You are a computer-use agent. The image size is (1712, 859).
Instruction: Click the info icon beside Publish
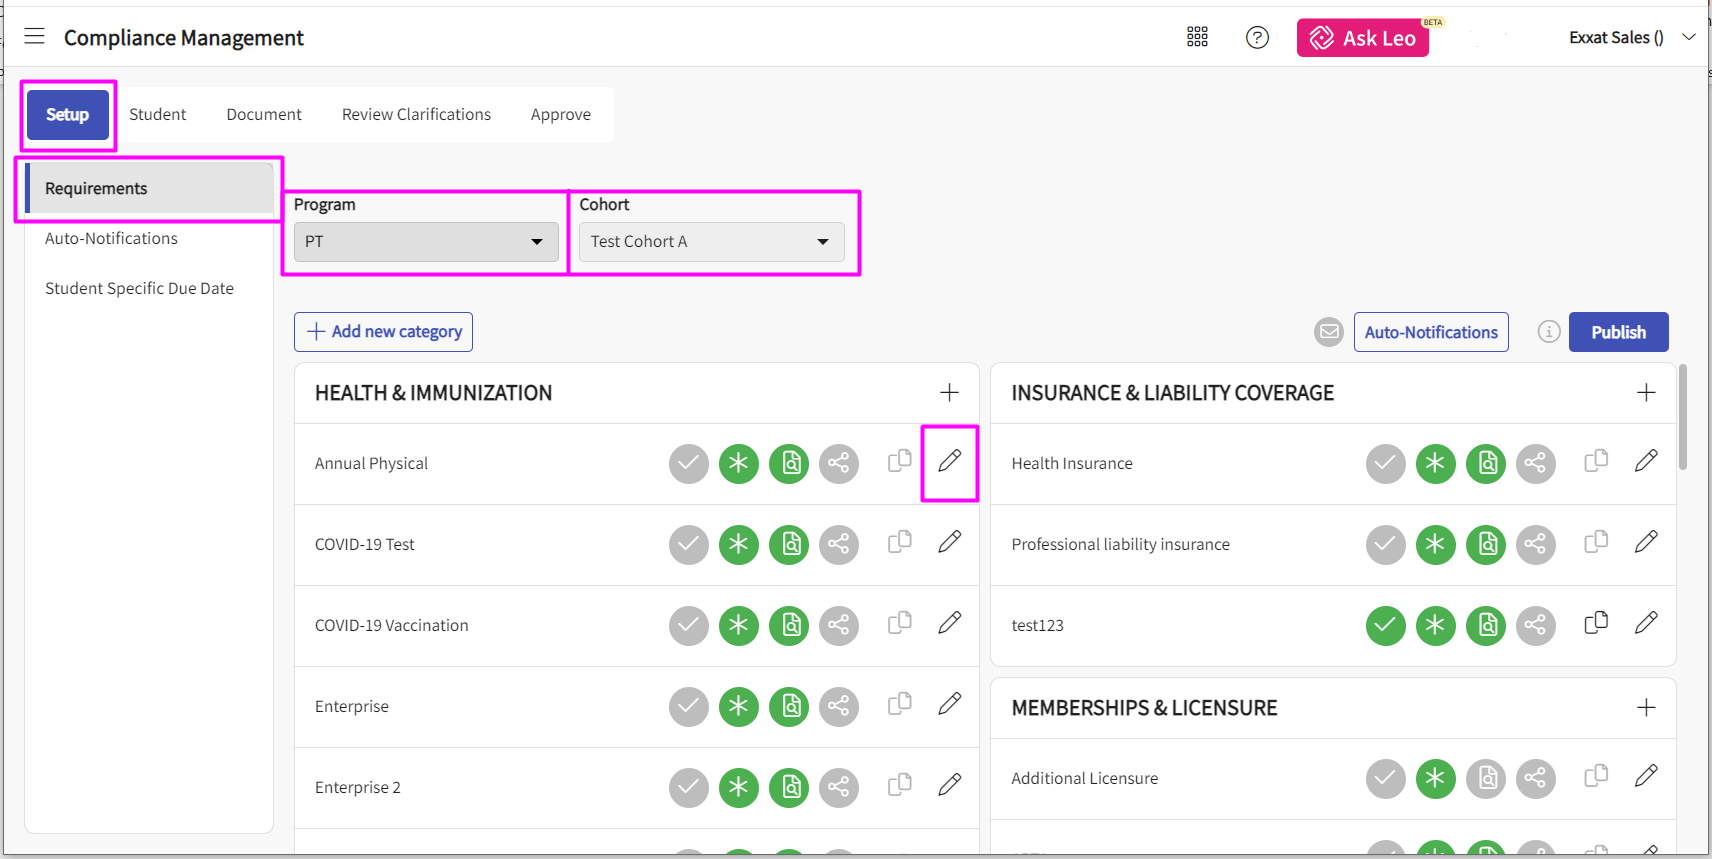(x=1548, y=332)
